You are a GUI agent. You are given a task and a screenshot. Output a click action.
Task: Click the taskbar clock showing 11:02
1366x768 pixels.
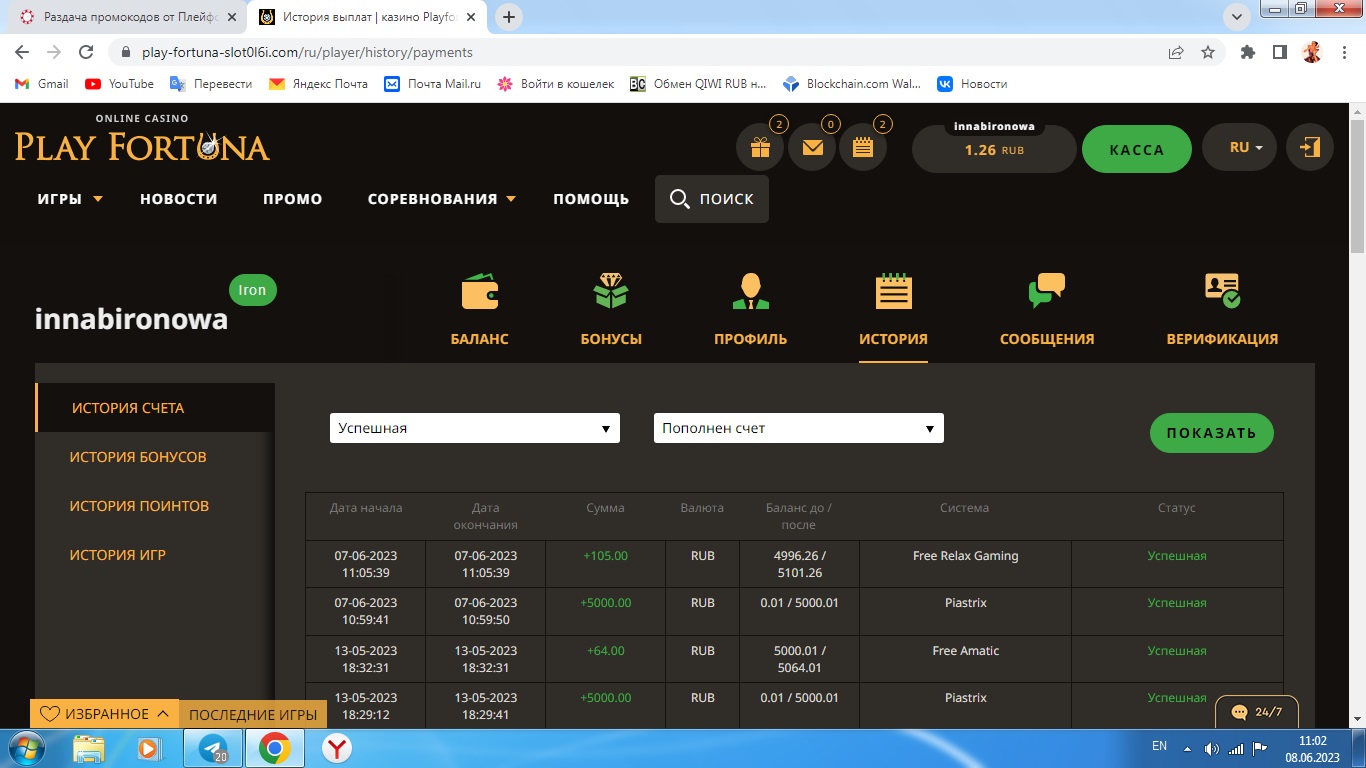pos(1312,748)
